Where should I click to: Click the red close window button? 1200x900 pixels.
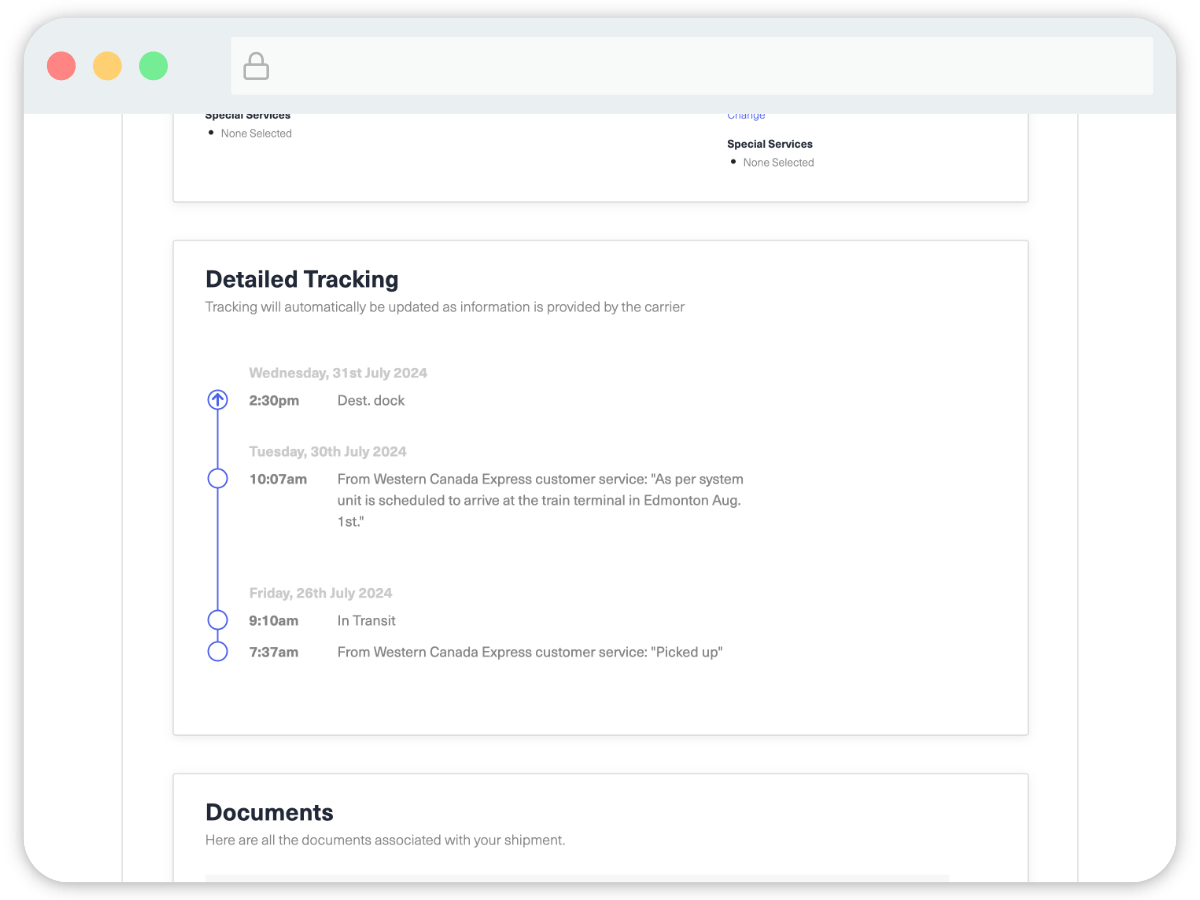click(x=62, y=67)
